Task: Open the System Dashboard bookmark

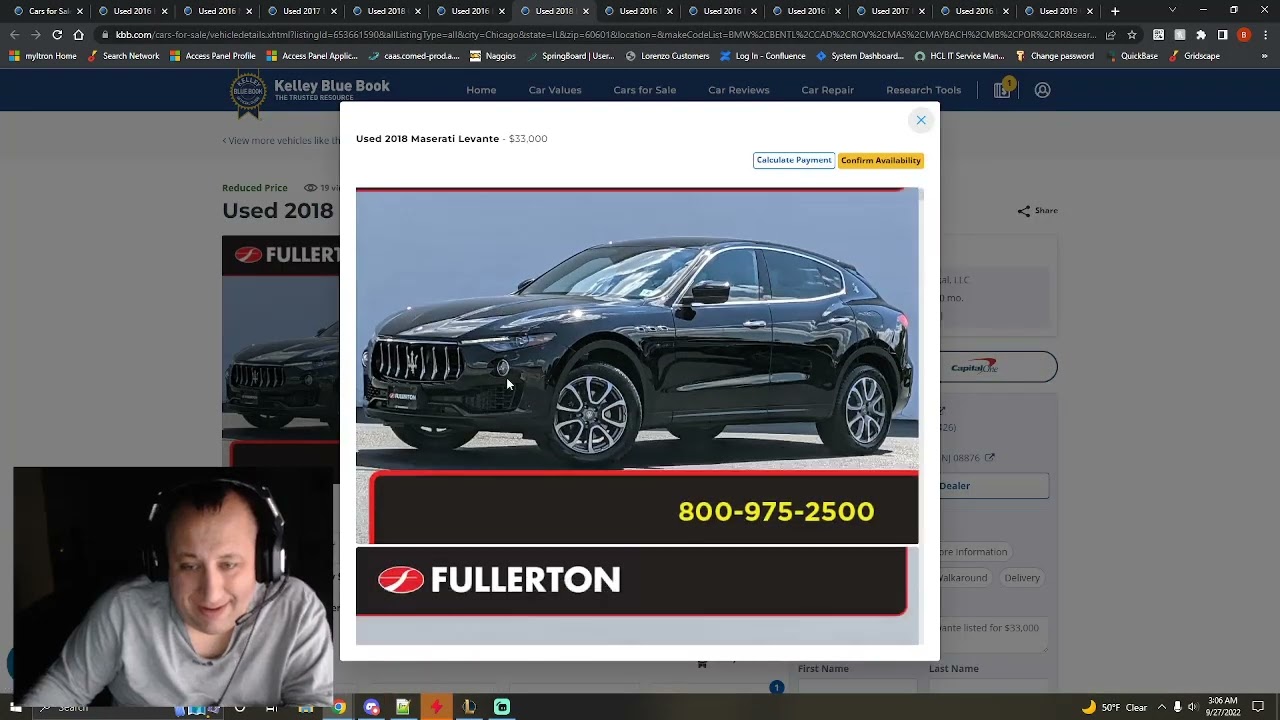Action: click(x=860, y=56)
